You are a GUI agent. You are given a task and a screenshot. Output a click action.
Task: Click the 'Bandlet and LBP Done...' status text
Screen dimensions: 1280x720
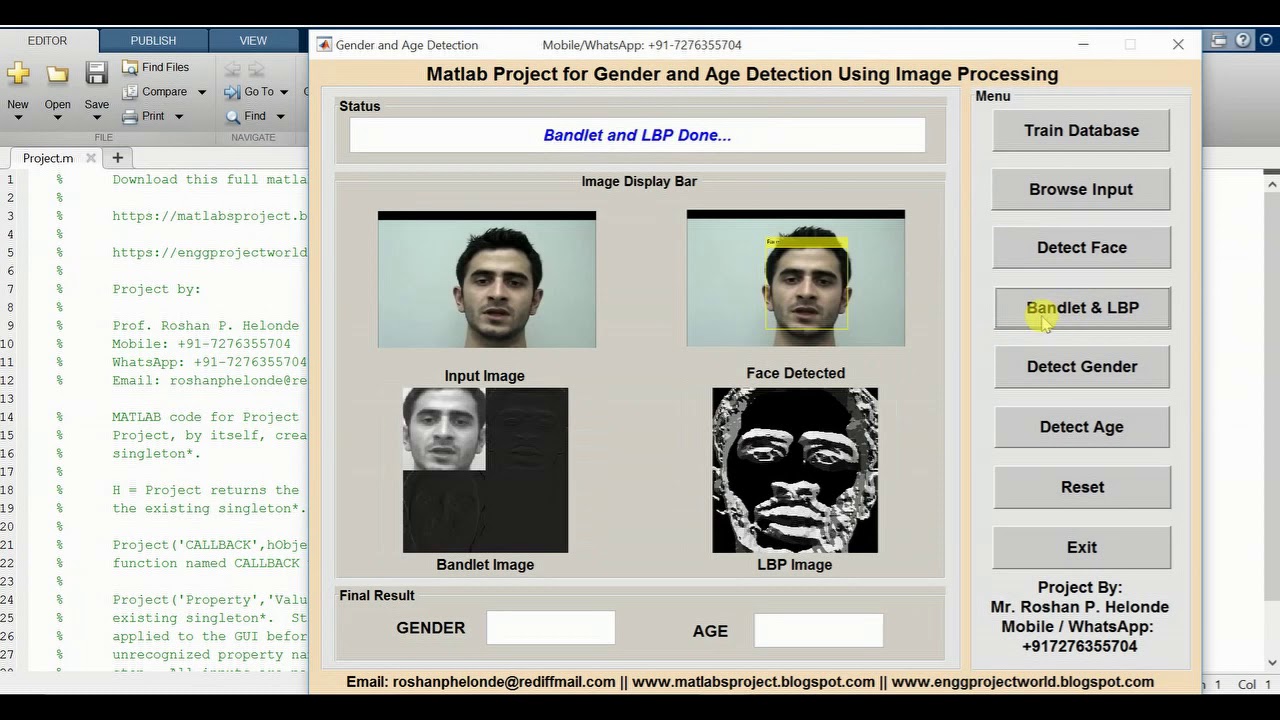[x=637, y=135]
